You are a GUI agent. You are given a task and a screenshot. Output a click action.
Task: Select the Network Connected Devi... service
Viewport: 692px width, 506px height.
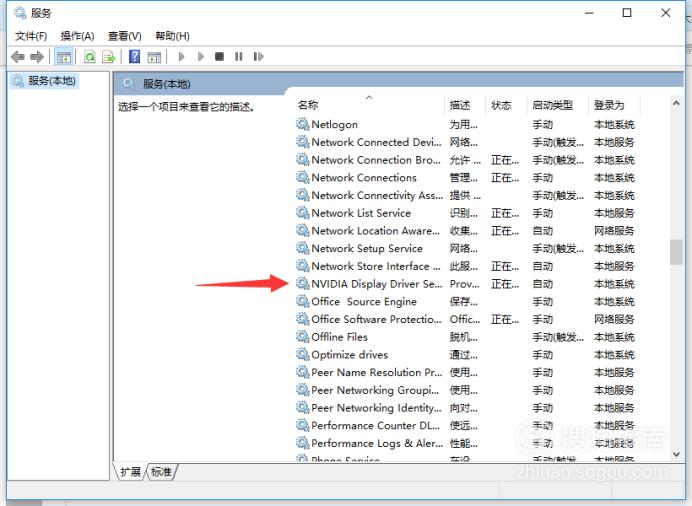[376, 142]
